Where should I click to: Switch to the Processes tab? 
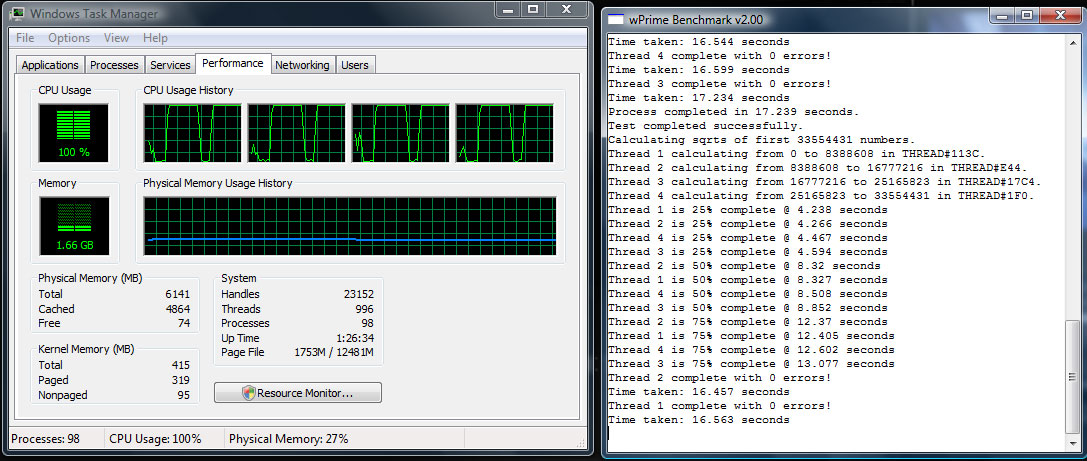pos(114,65)
